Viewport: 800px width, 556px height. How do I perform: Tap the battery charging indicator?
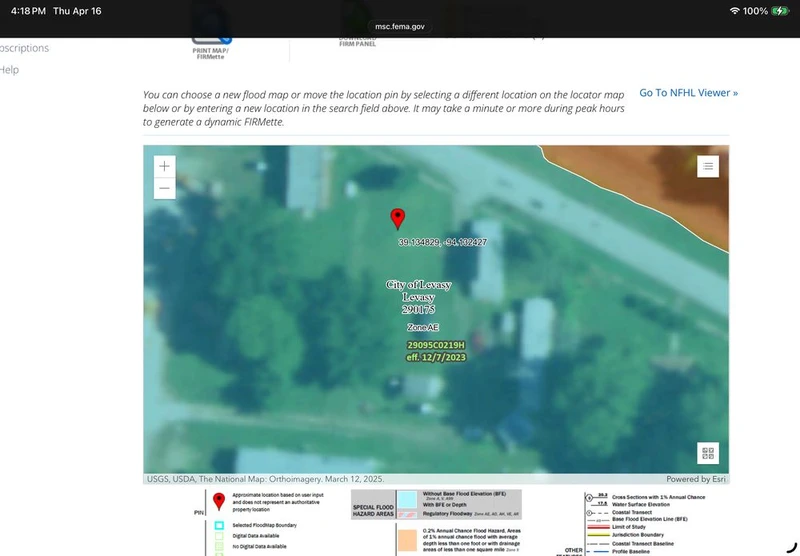781,11
